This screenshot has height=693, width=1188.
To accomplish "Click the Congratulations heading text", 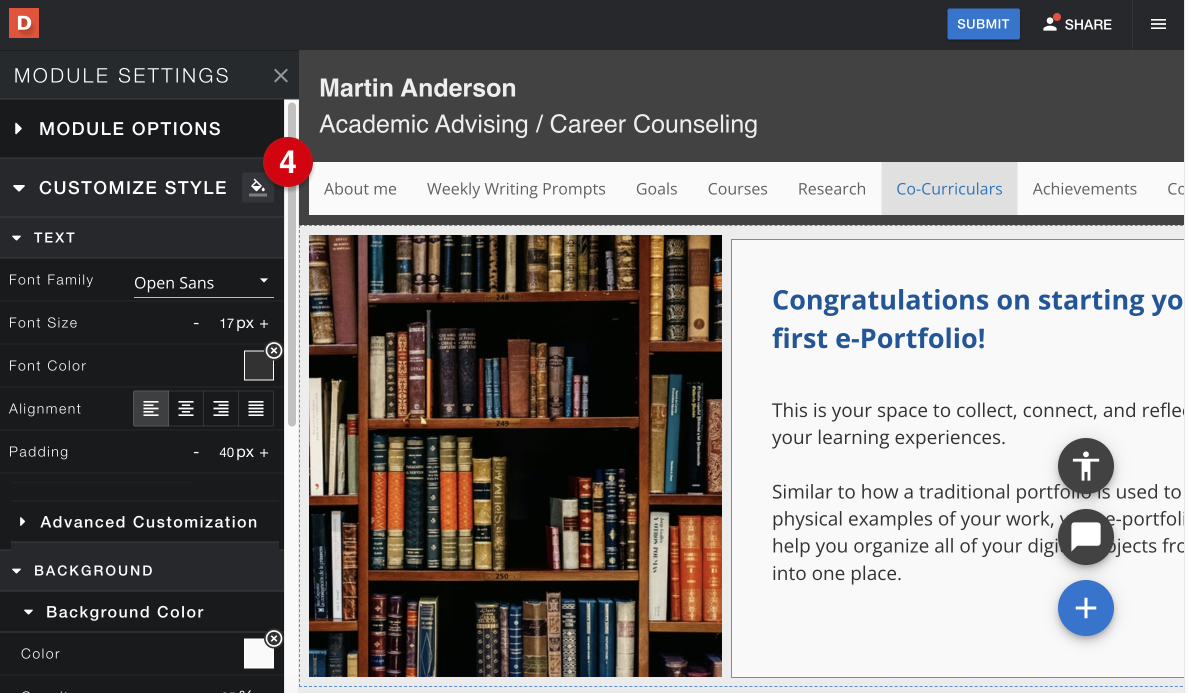I will [x=977, y=319].
